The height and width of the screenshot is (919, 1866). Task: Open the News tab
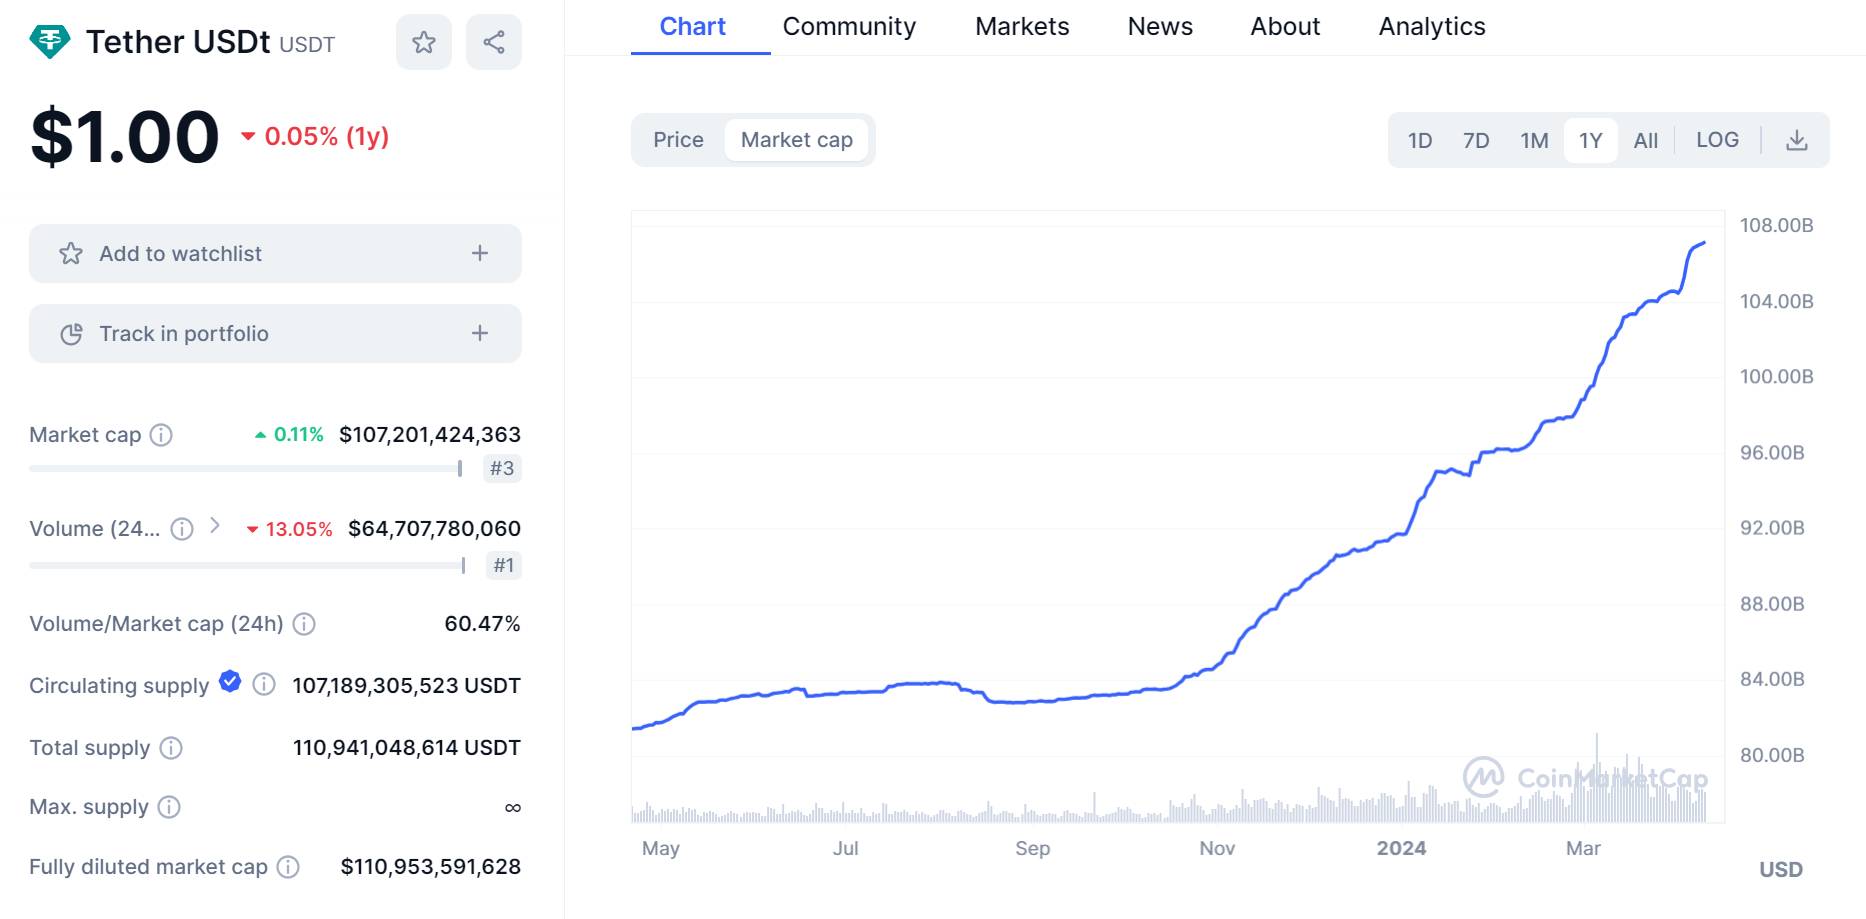pyautogui.click(x=1160, y=27)
